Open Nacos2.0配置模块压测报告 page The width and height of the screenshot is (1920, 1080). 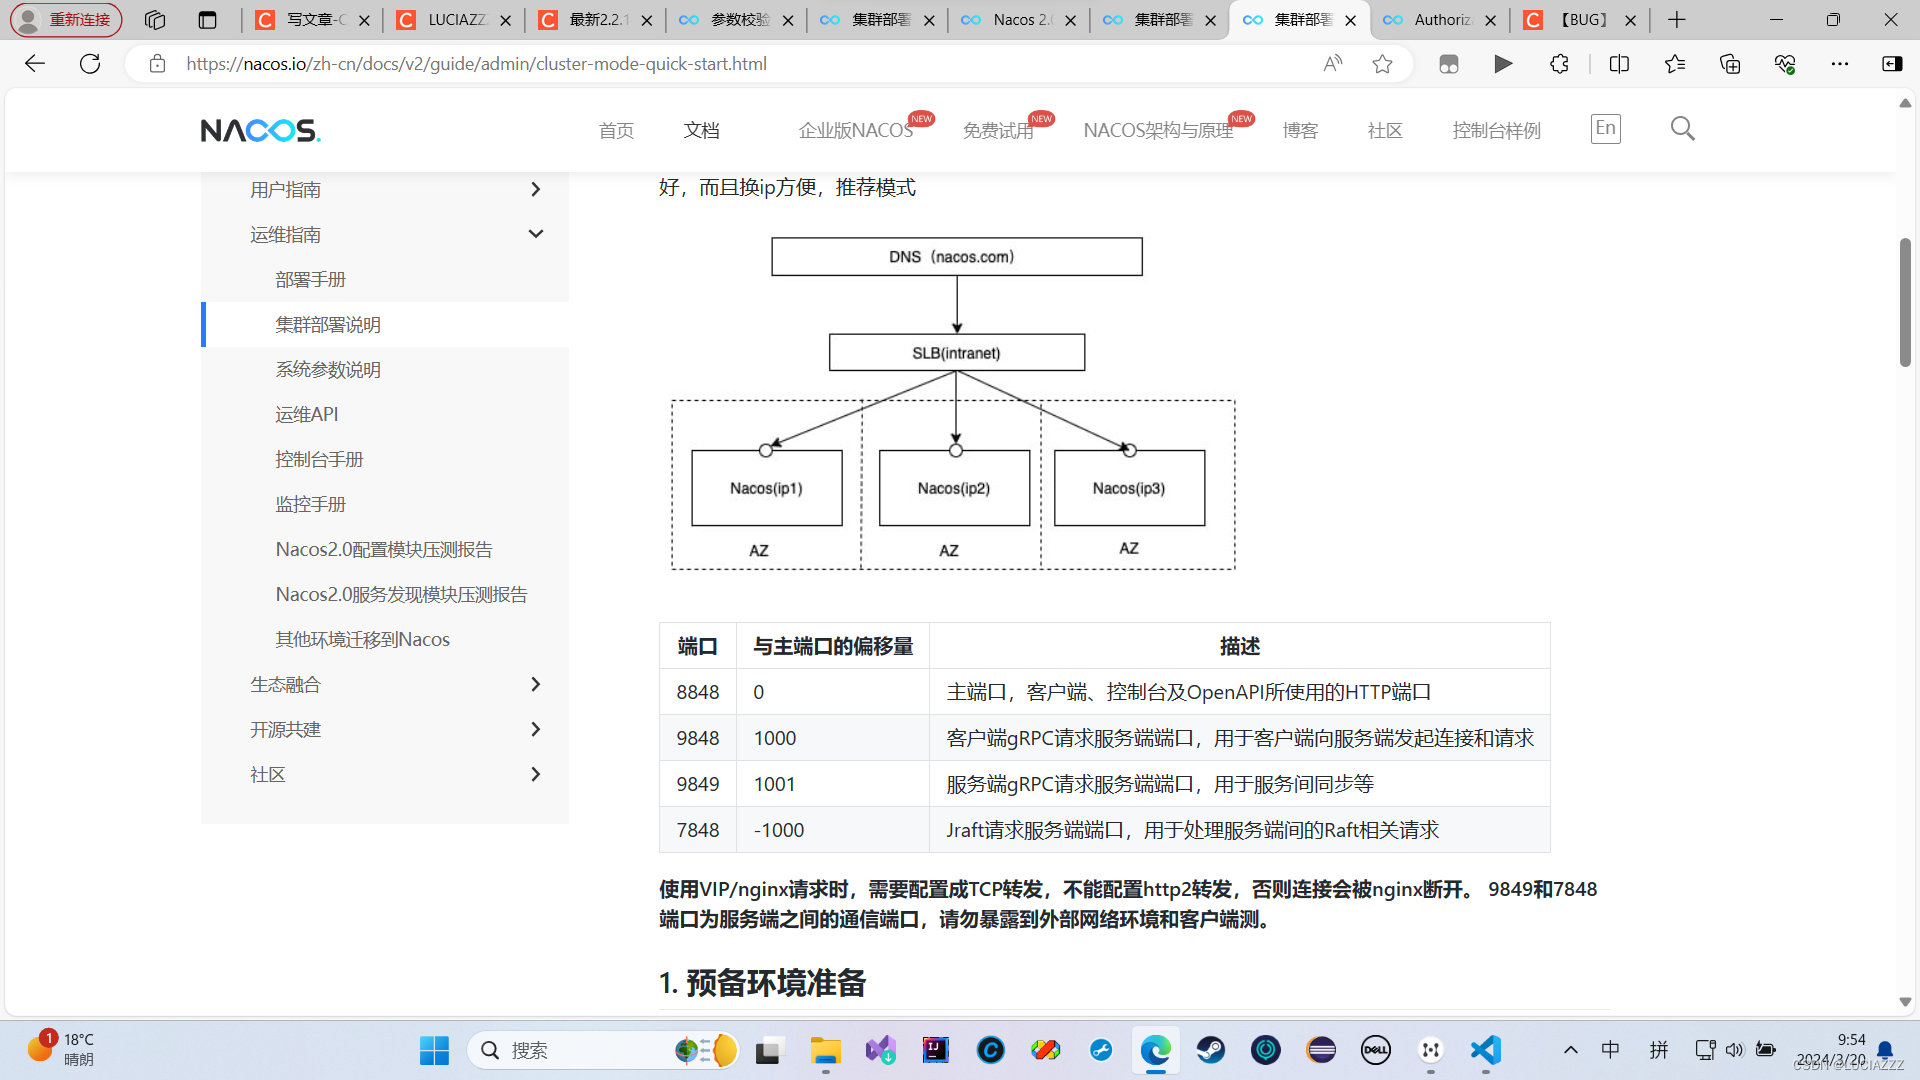[384, 549]
